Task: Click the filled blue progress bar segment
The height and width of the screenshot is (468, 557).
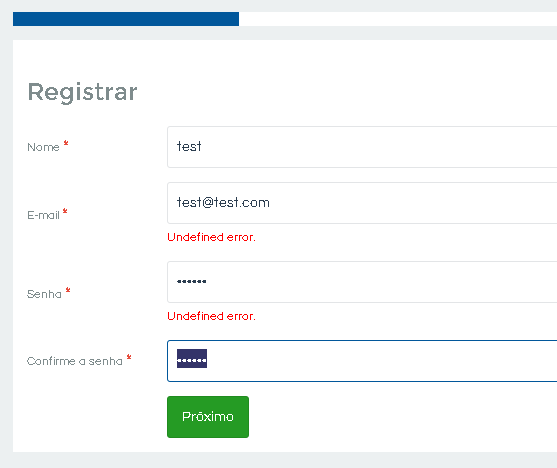Action: 126,19
